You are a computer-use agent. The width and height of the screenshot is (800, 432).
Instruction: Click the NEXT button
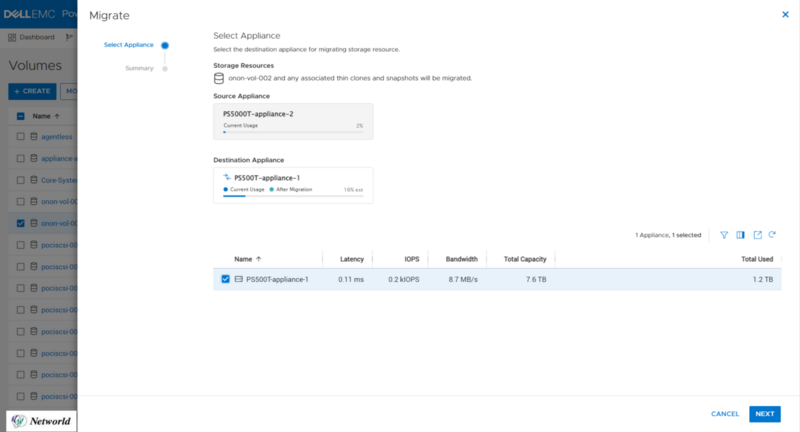(765, 414)
